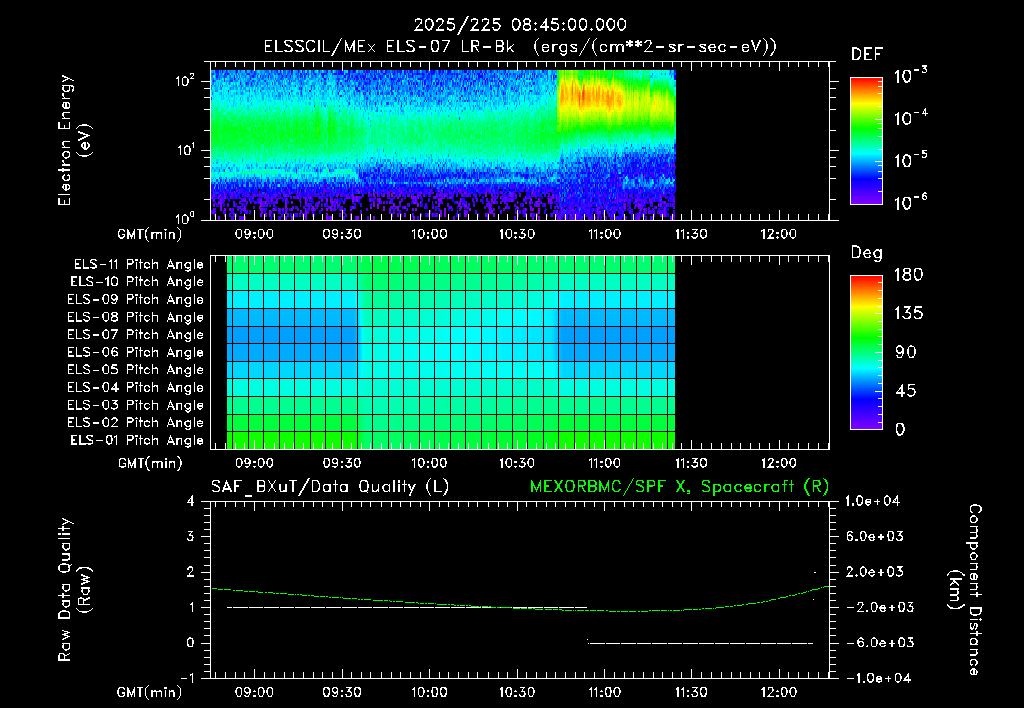Select the ELS-01 Pitch Angle row label
1024x708 pixels.
[136, 440]
